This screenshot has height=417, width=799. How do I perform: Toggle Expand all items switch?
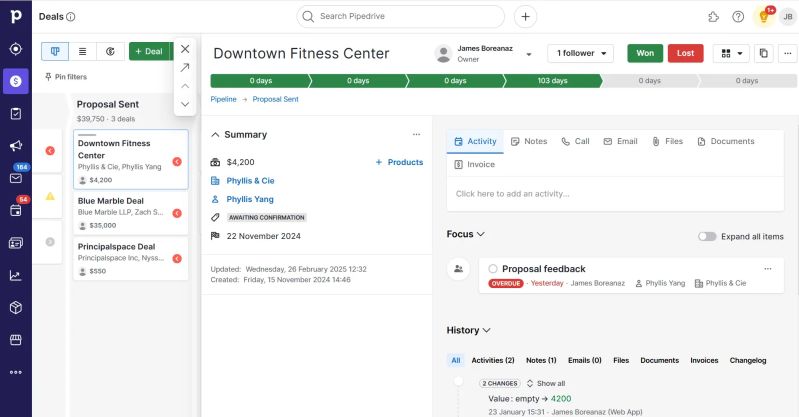[707, 237]
